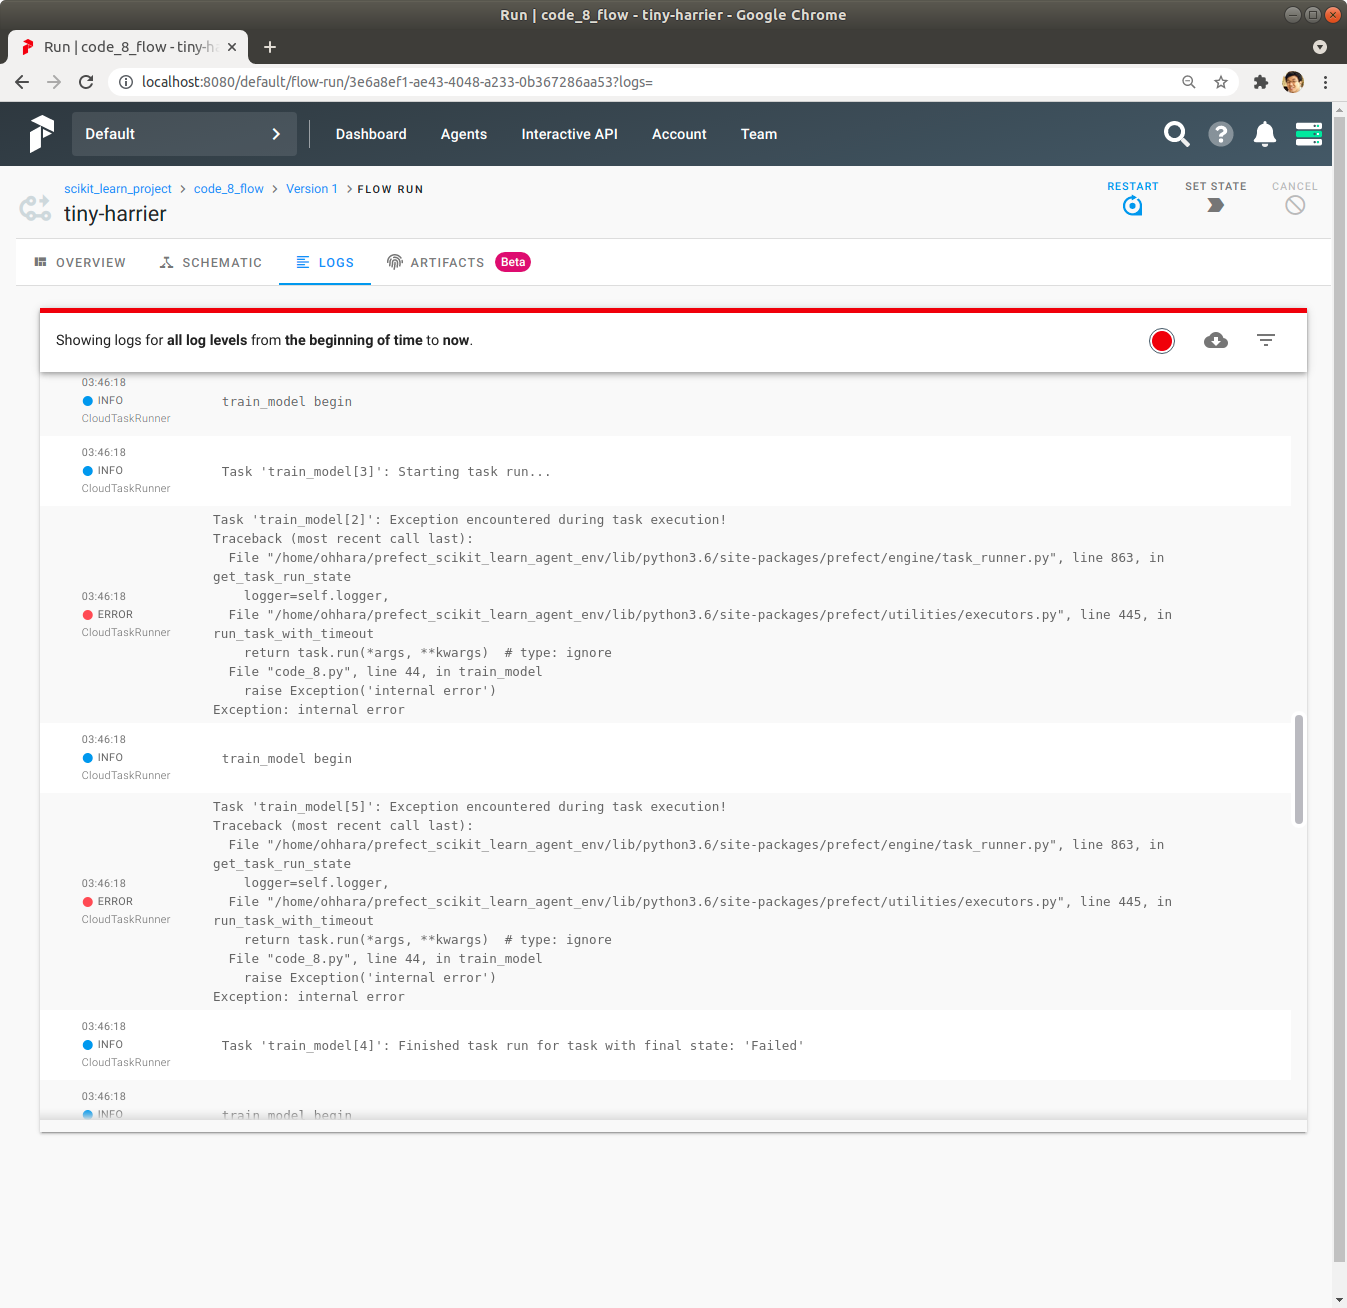
Task: Open the help question mark icon
Action: coord(1221,134)
